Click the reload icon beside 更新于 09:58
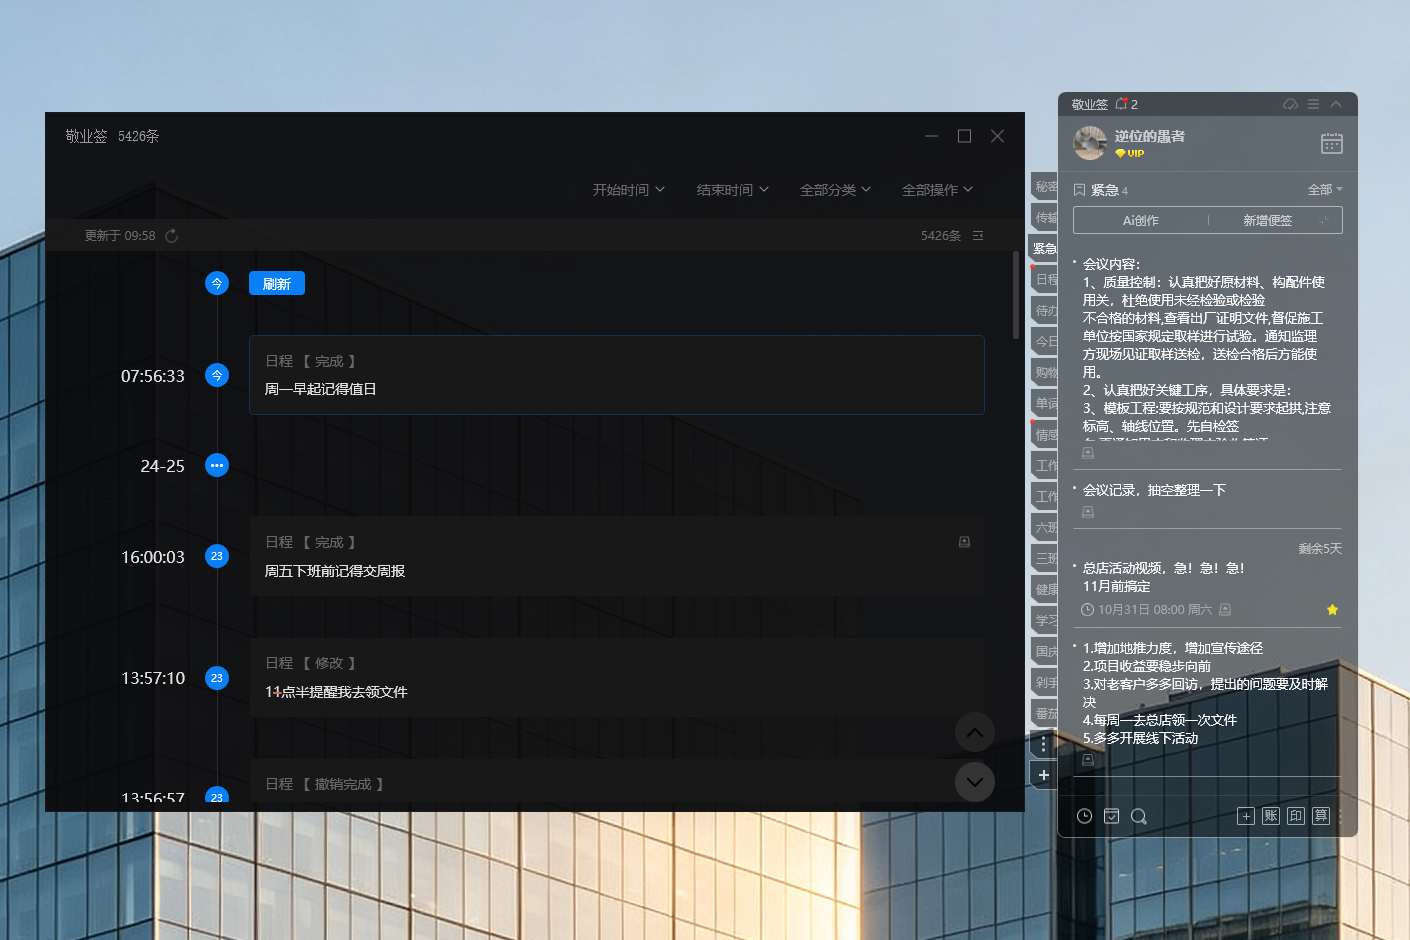Screen dimensions: 1410x940 (171, 236)
